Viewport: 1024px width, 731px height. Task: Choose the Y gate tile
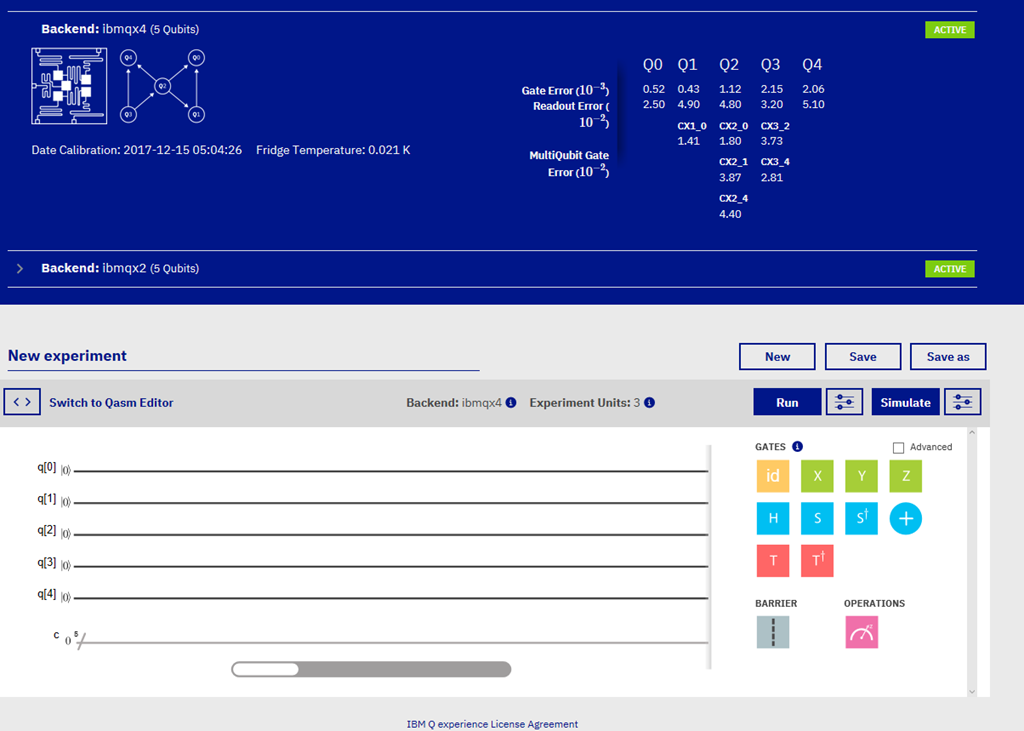pyautogui.click(x=861, y=476)
